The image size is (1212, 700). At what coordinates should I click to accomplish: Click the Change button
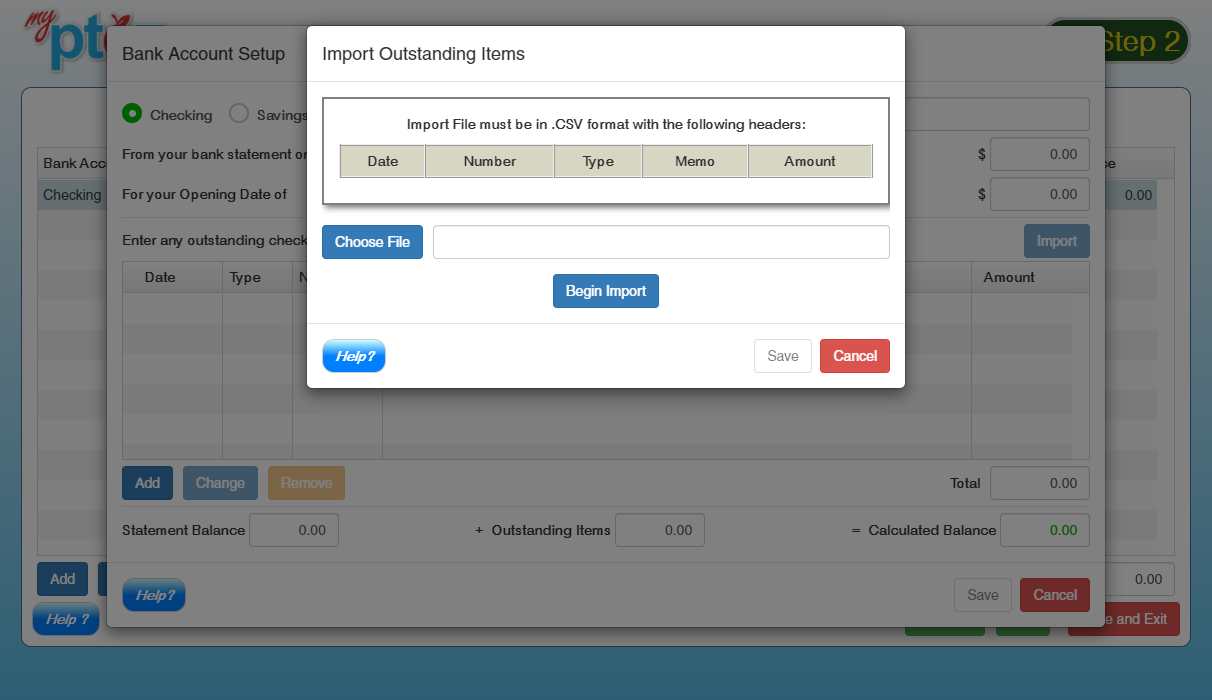(x=220, y=483)
